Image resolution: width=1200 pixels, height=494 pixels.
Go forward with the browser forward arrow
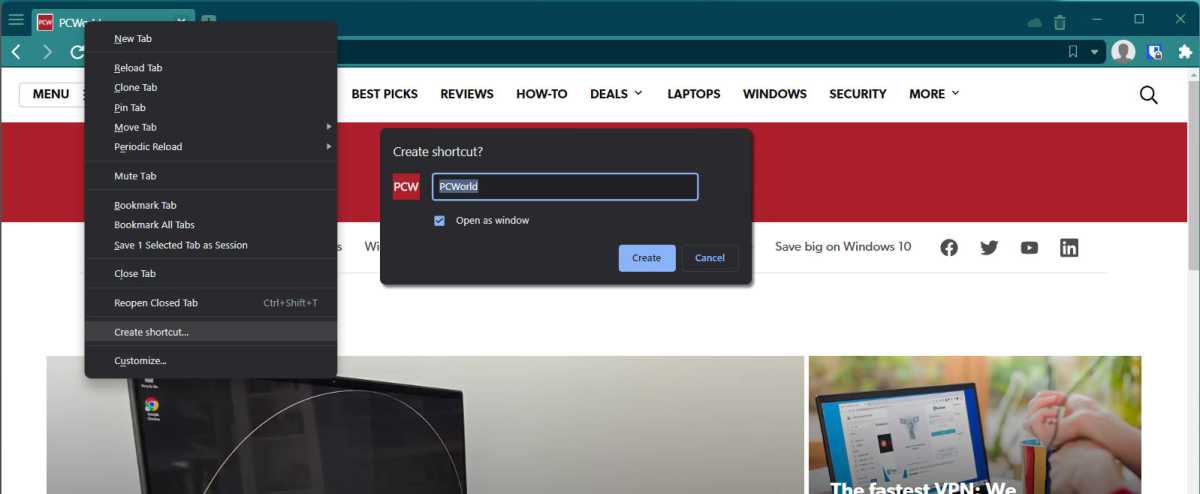point(47,52)
